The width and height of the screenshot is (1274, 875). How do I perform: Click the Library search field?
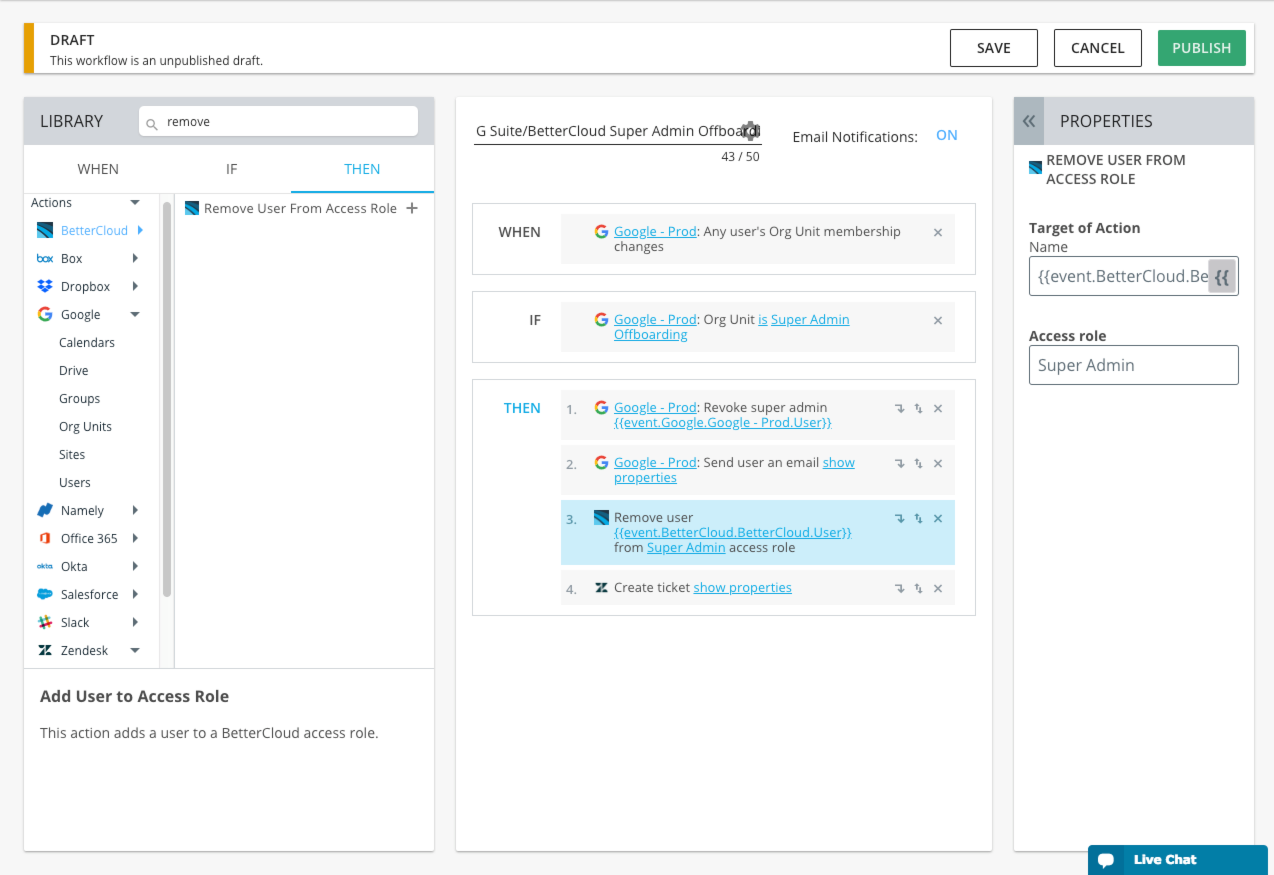coord(278,122)
